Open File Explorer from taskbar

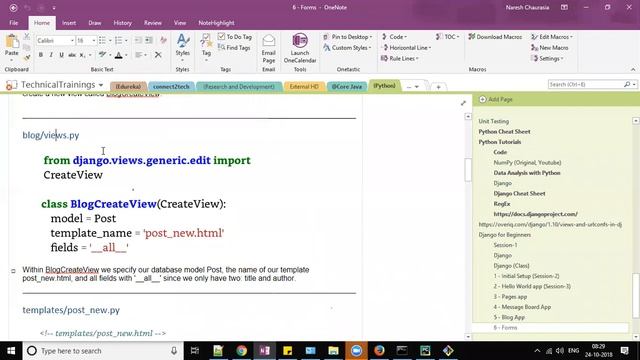333,351
